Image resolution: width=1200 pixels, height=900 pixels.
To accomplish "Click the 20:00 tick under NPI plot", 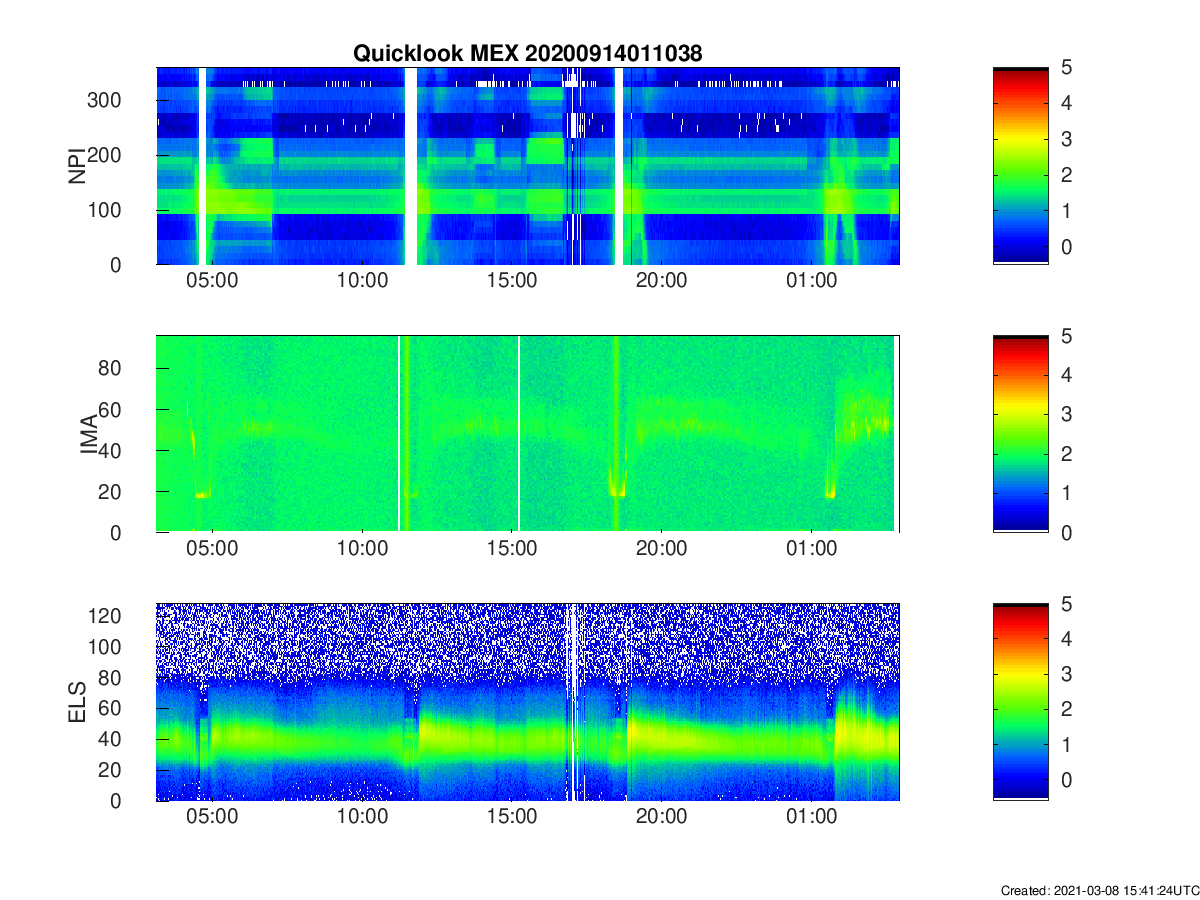I will pos(661,282).
